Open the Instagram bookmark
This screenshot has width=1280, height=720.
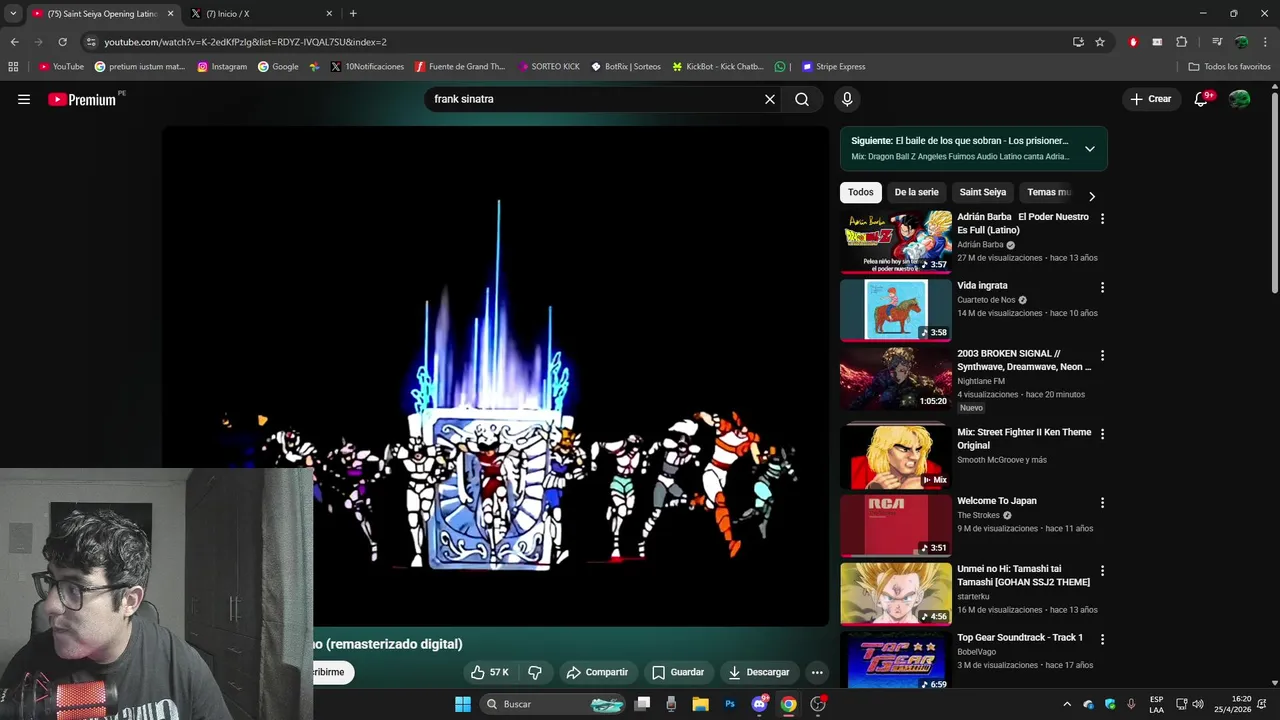coord(222,67)
